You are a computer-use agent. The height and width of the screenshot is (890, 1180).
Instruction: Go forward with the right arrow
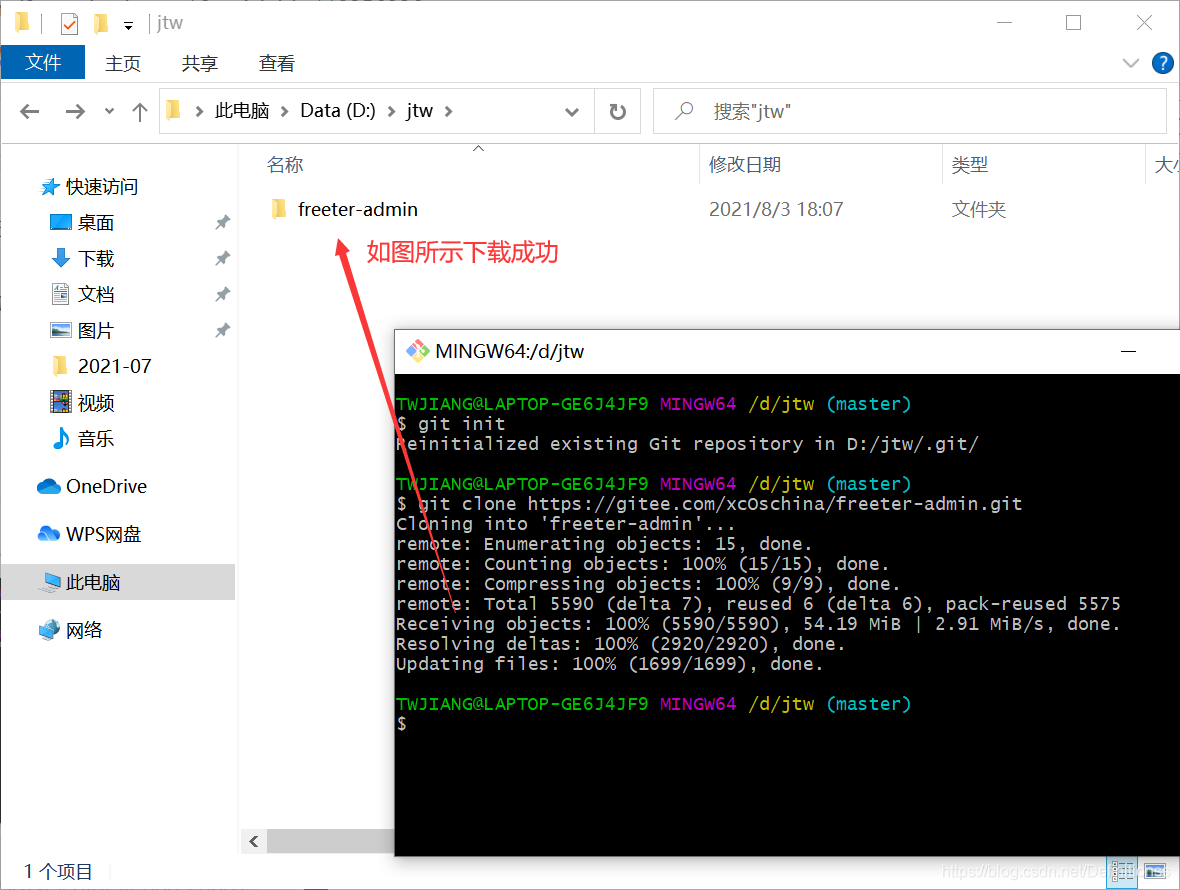click(75, 111)
